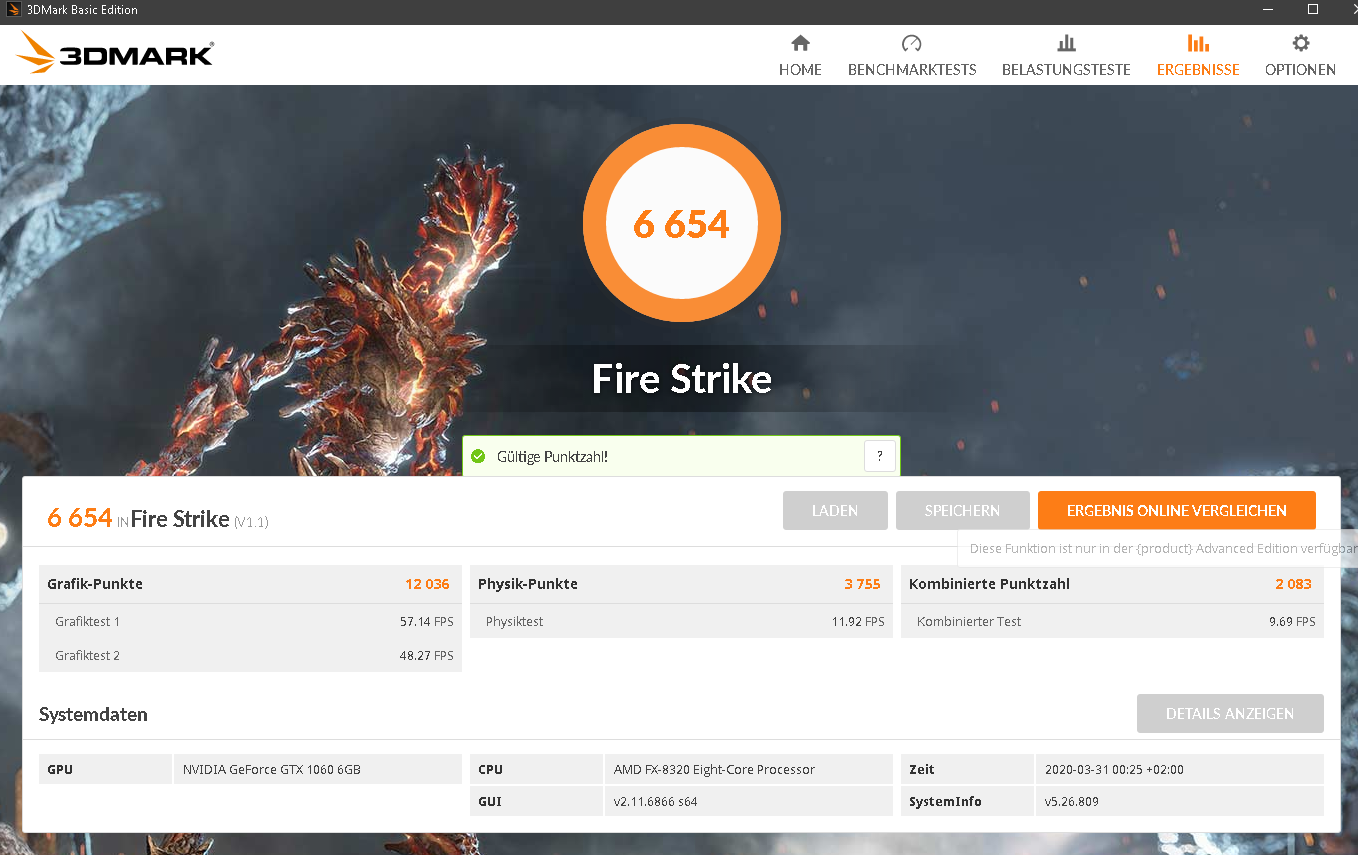Click ERGEBNIS ONLINE VERGLEICHEN button
The image size is (1358, 855).
pyautogui.click(x=1176, y=510)
